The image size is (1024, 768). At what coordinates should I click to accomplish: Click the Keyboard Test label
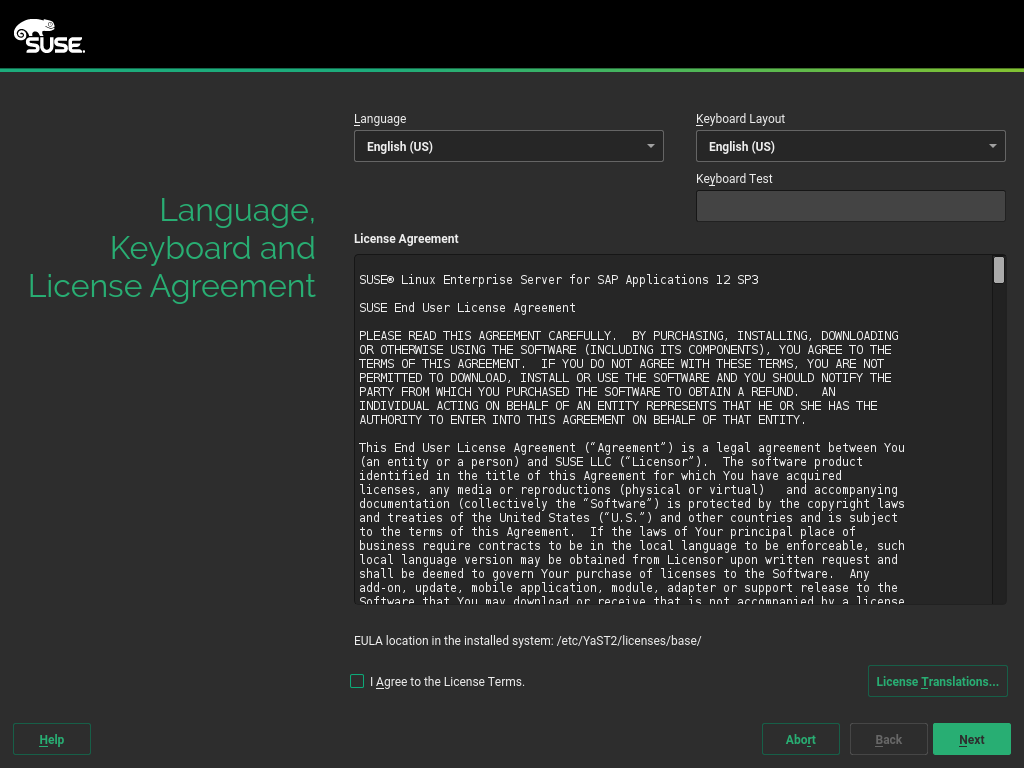pos(734,179)
